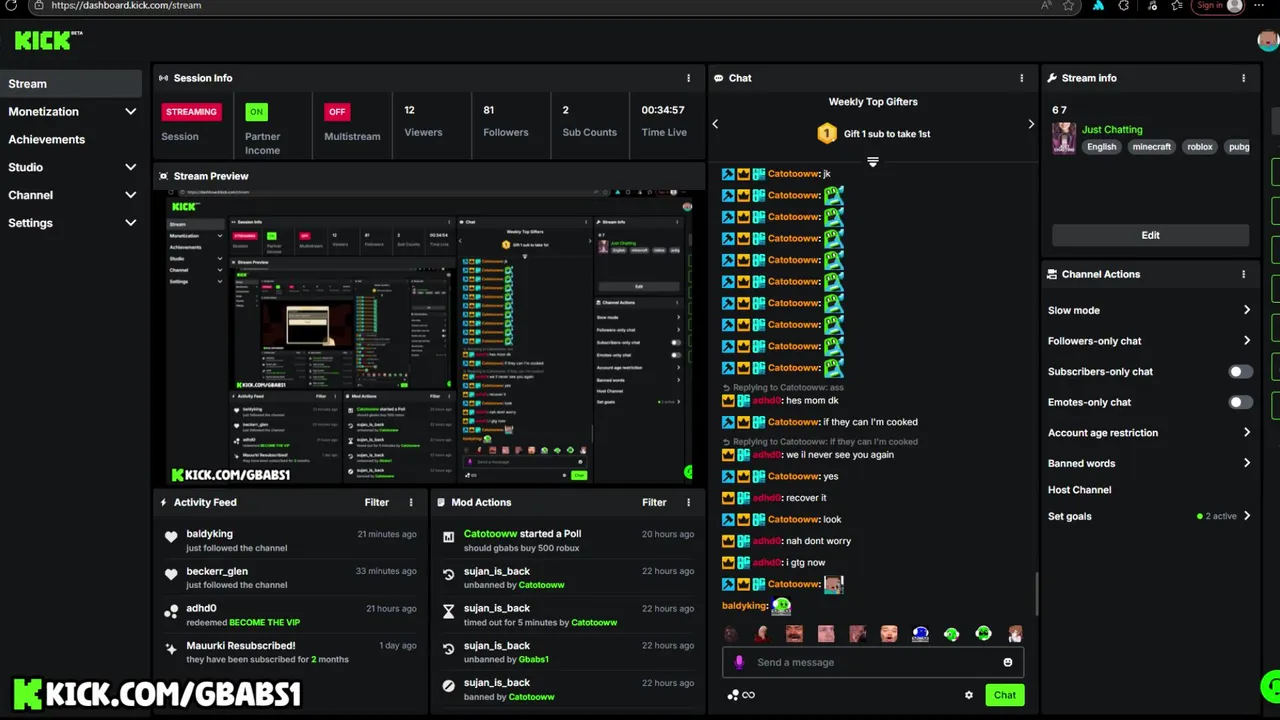Viewport: 1280px width, 720px height.
Task: Toggle Emotes-only chat switch
Action: (x=1239, y=402)
